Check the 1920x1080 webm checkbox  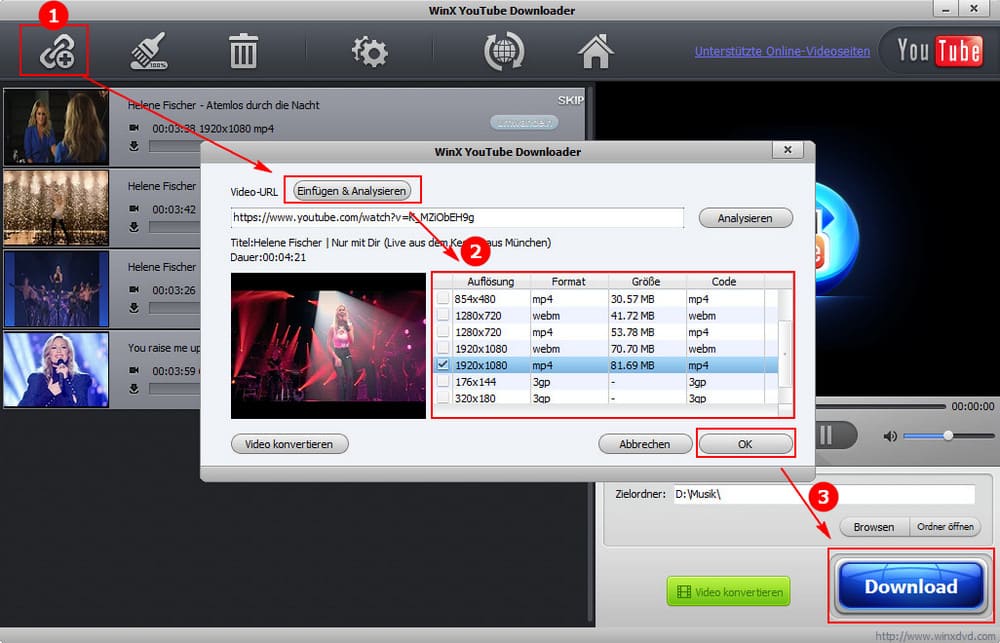[x=443, y=348]
